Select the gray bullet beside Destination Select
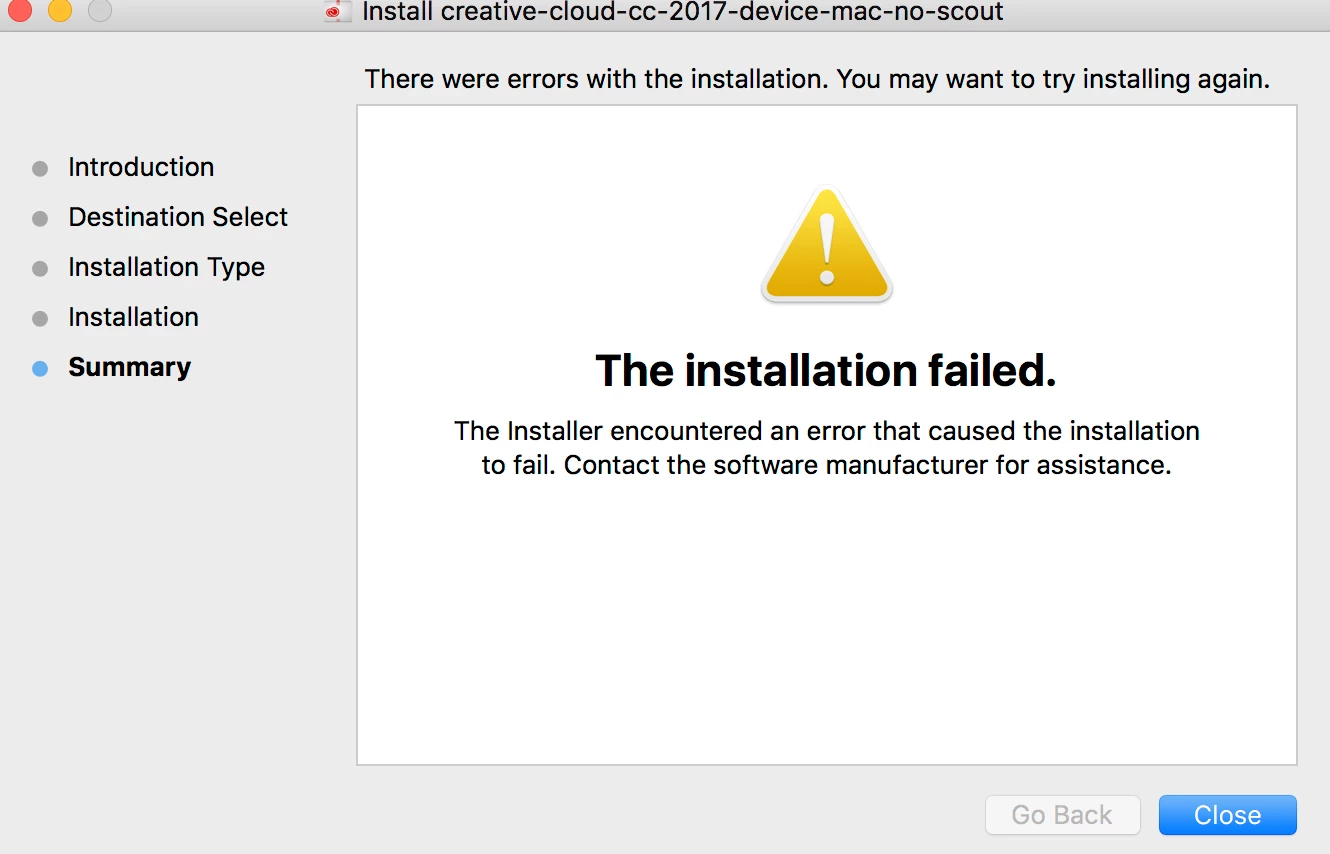The image size is (1330, 854). [40, 218]
